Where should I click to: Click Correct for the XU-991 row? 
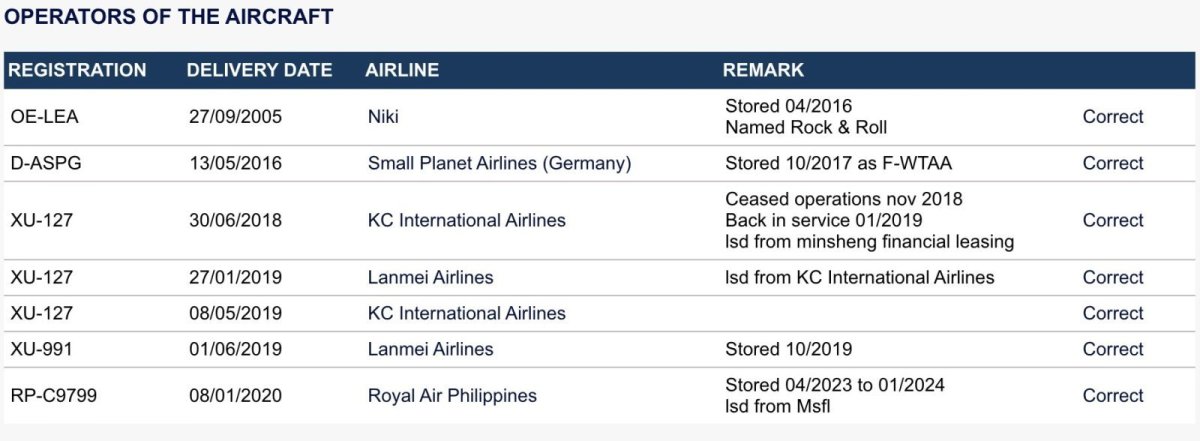tap(1112, 349)
